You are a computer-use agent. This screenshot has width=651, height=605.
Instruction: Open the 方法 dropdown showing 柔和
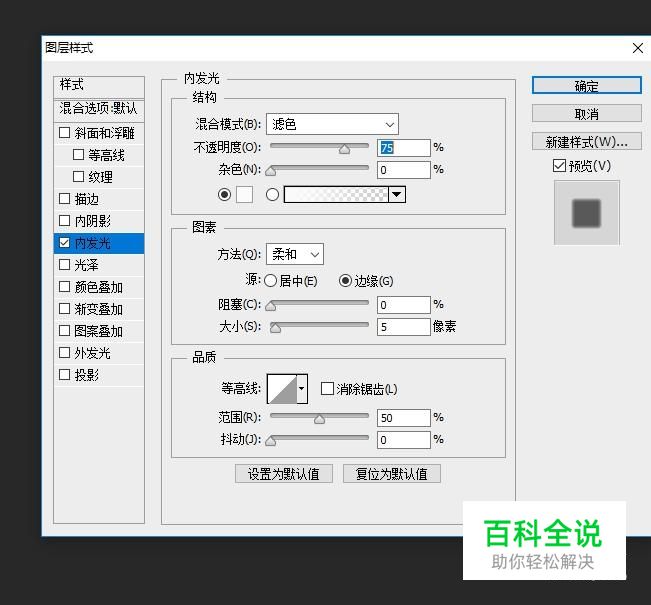(x=295, y=254)
